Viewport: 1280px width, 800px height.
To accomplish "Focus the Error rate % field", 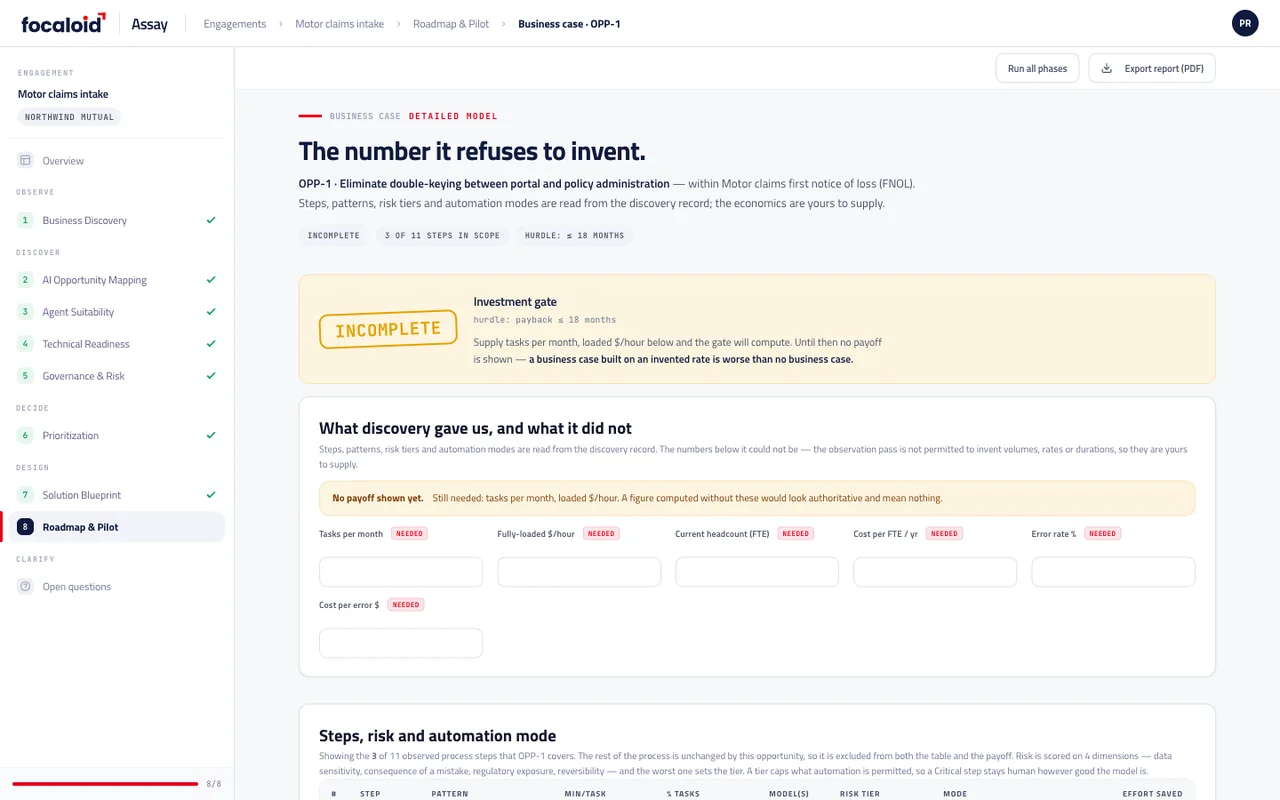I will click(1113, 572).
